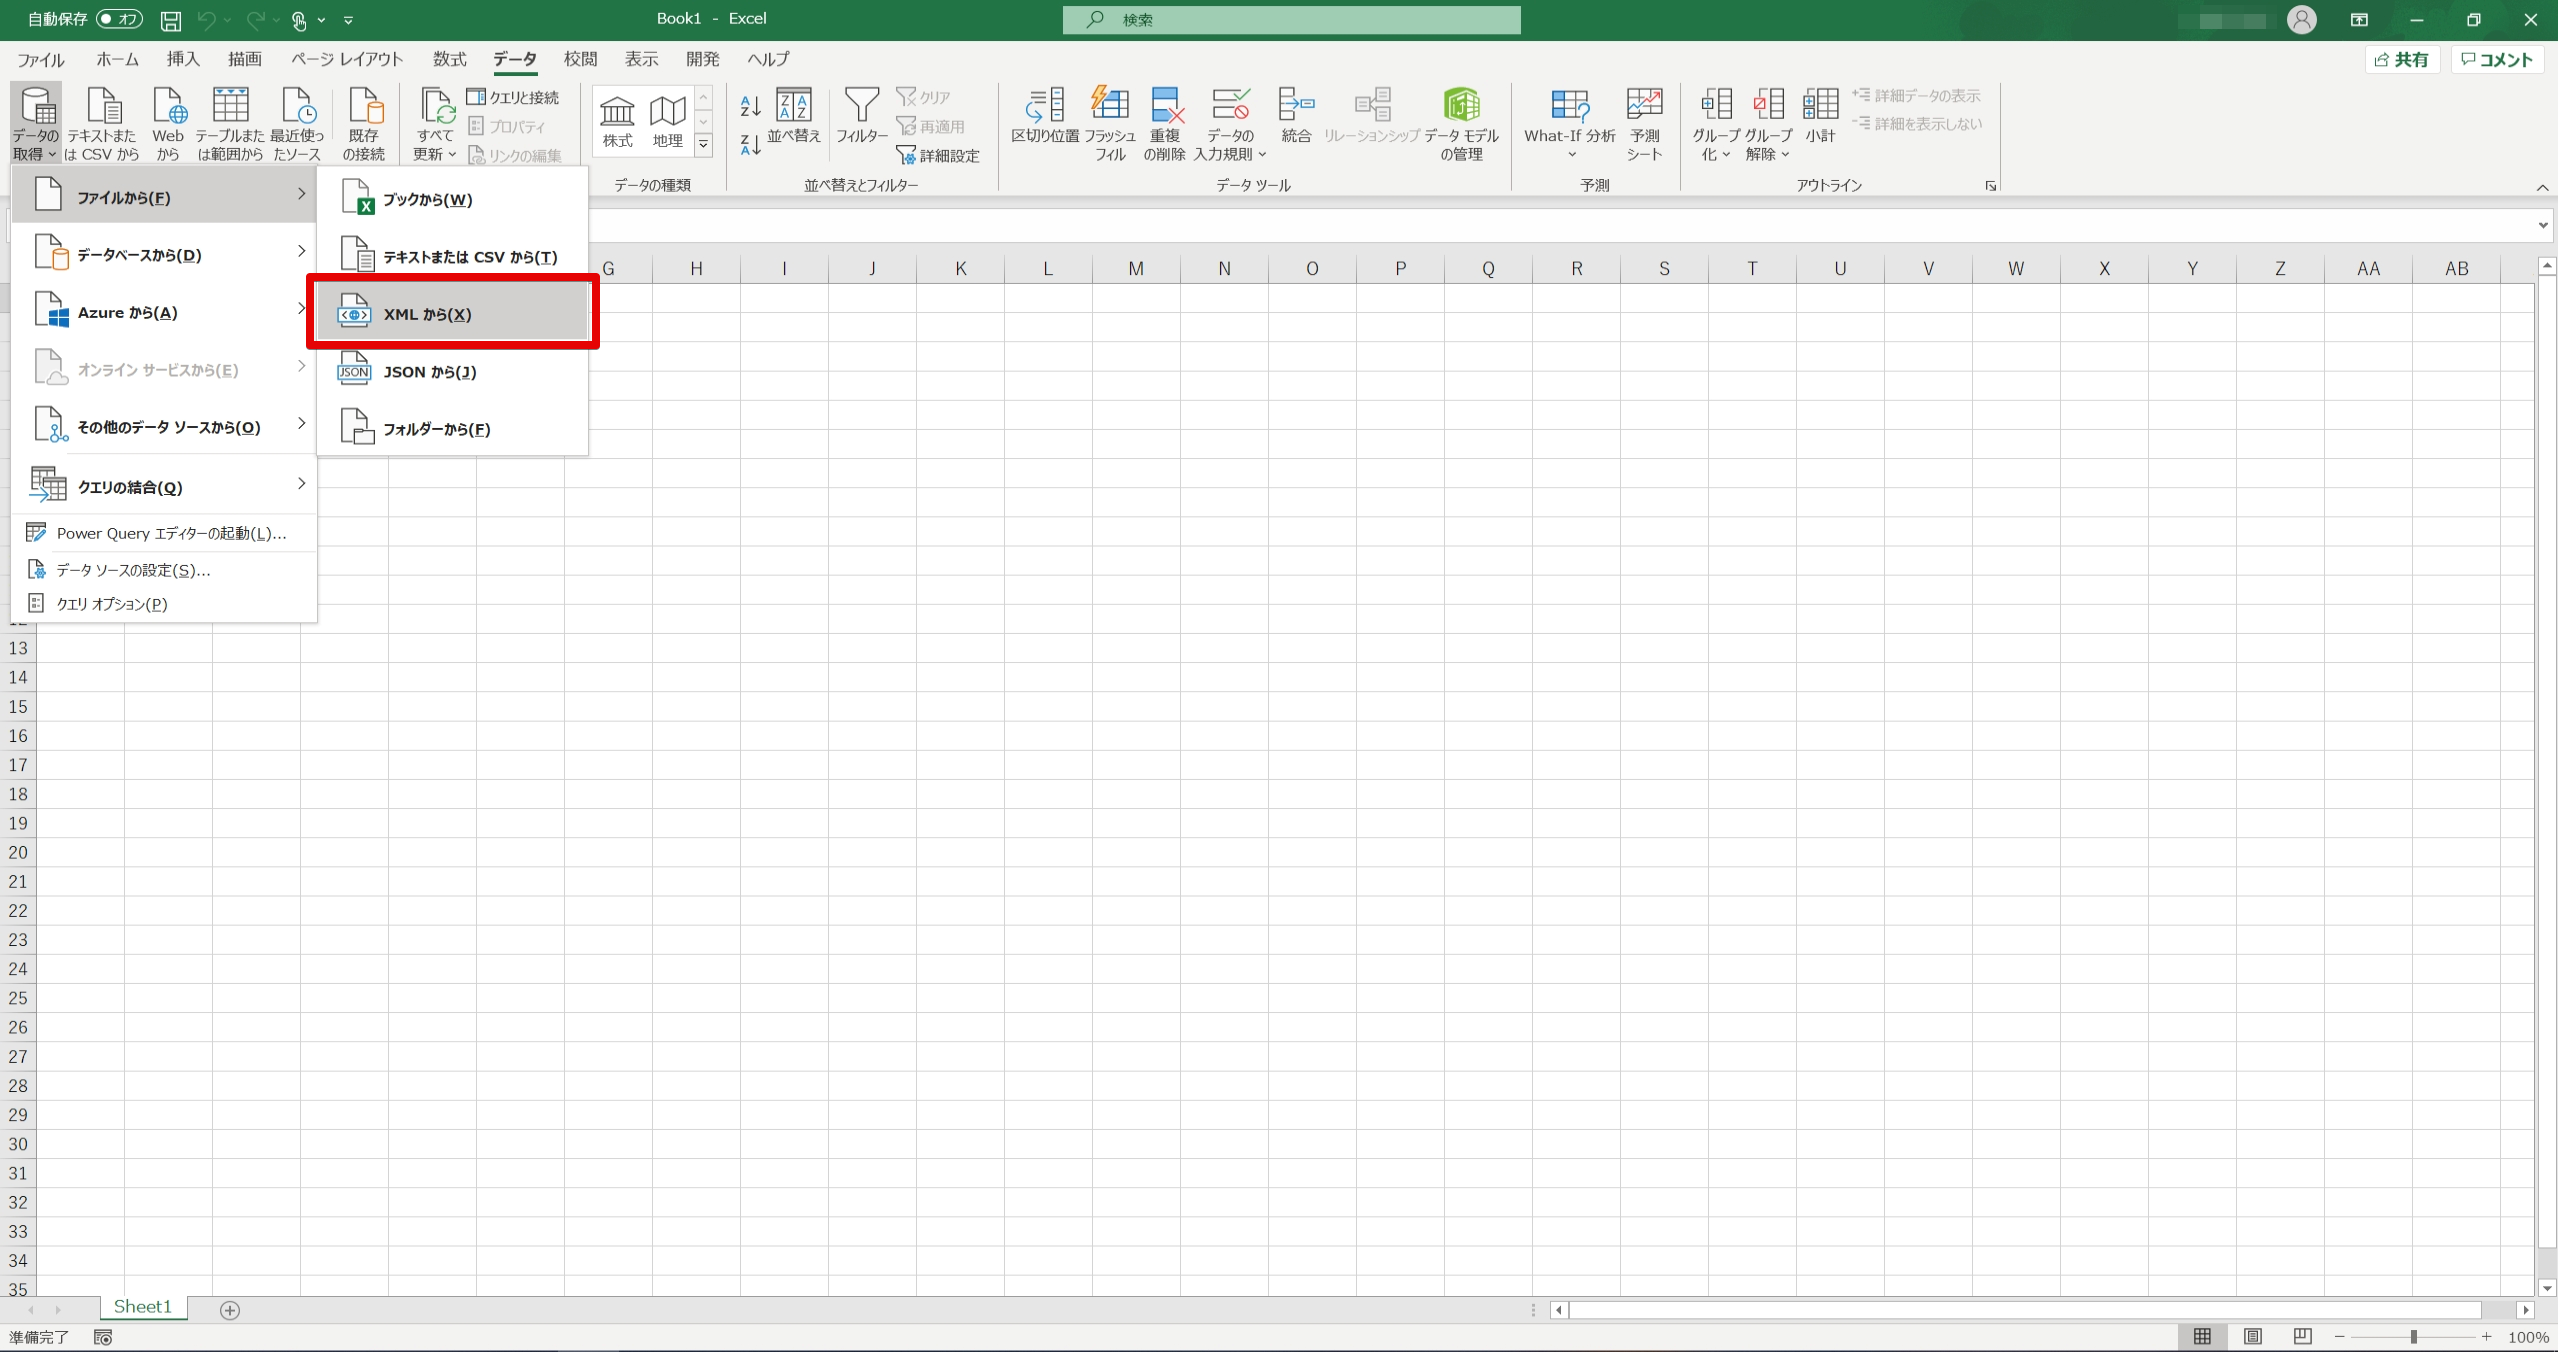The width and height of the screenshot is (2558, 1352).
Task: Open the 挿入 ribbon tab
Action: pyautogui.click(x=183, y=59)
